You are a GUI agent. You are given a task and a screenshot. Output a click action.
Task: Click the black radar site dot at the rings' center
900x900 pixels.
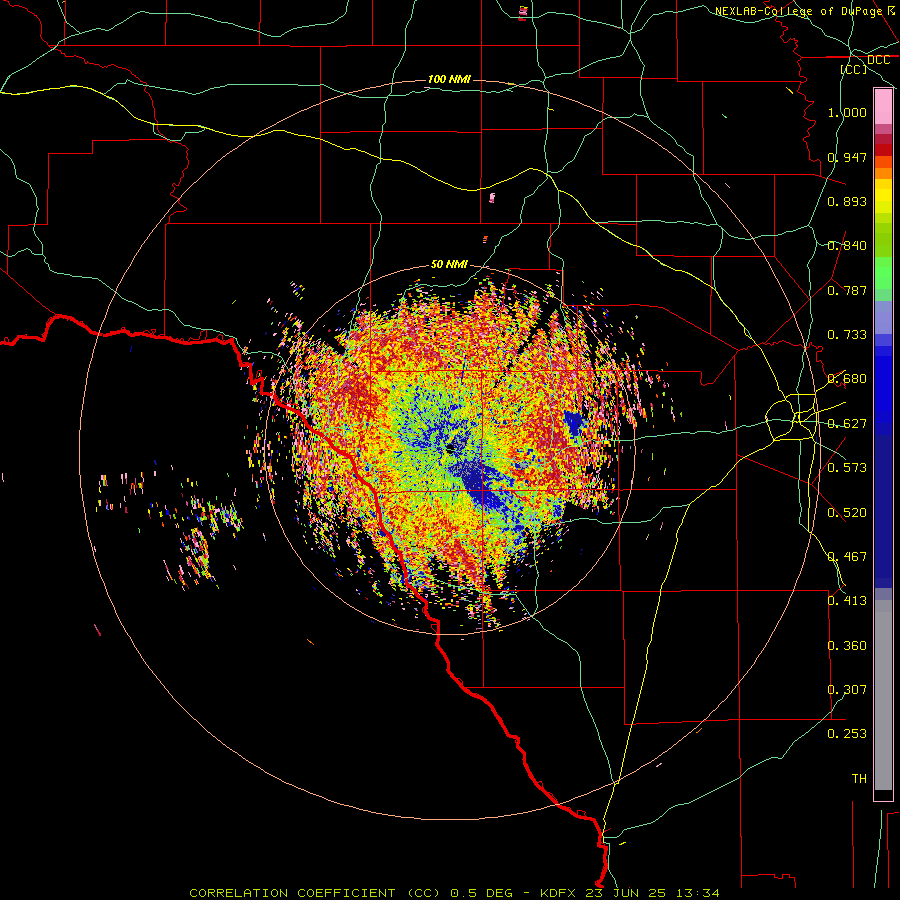(x=451, y=447)
